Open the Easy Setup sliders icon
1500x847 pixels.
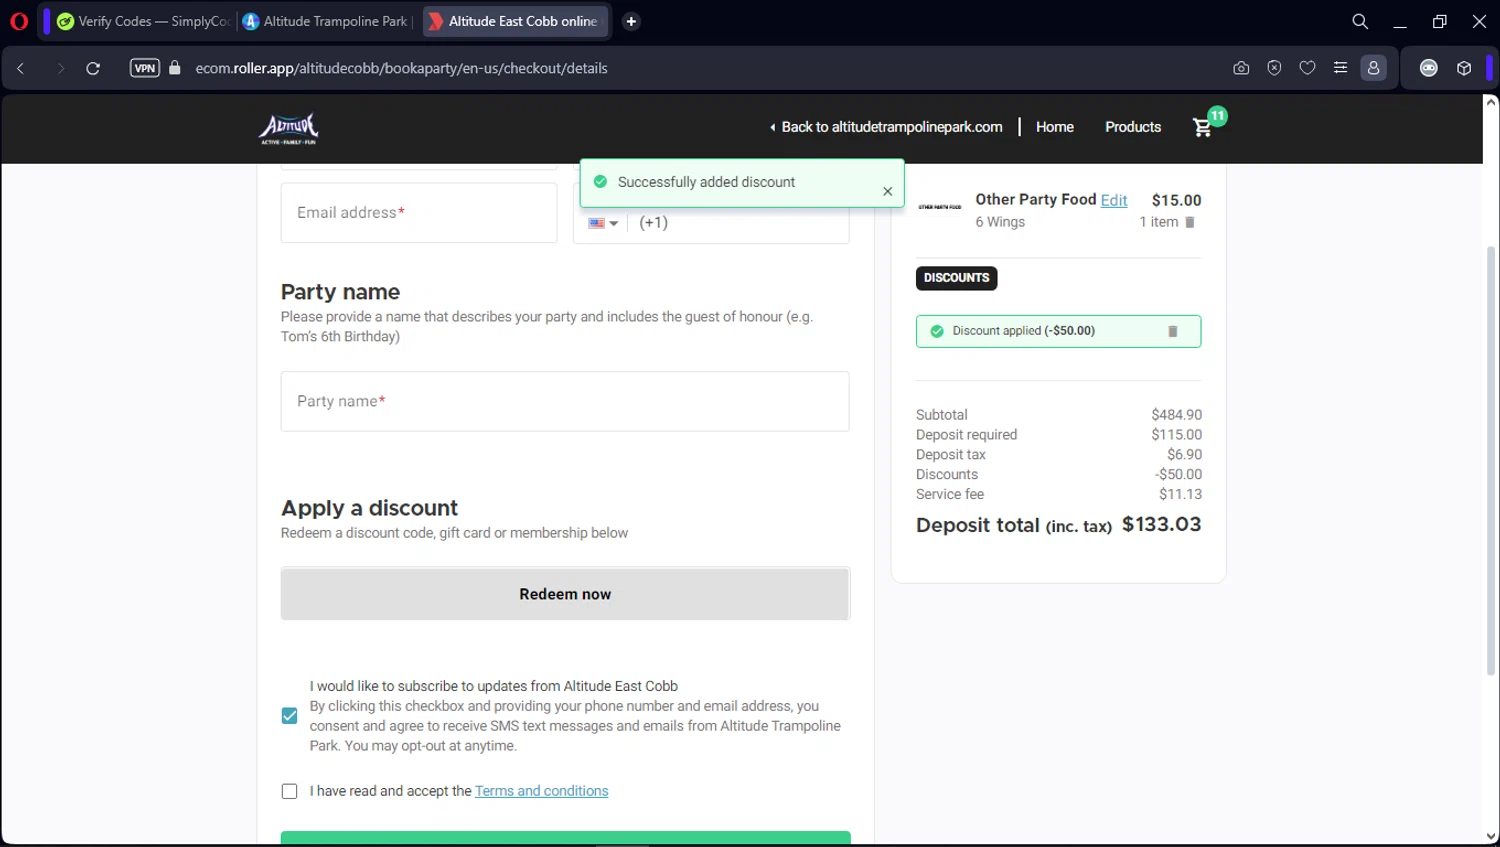pyautogui.click(x=1340, y=68)
